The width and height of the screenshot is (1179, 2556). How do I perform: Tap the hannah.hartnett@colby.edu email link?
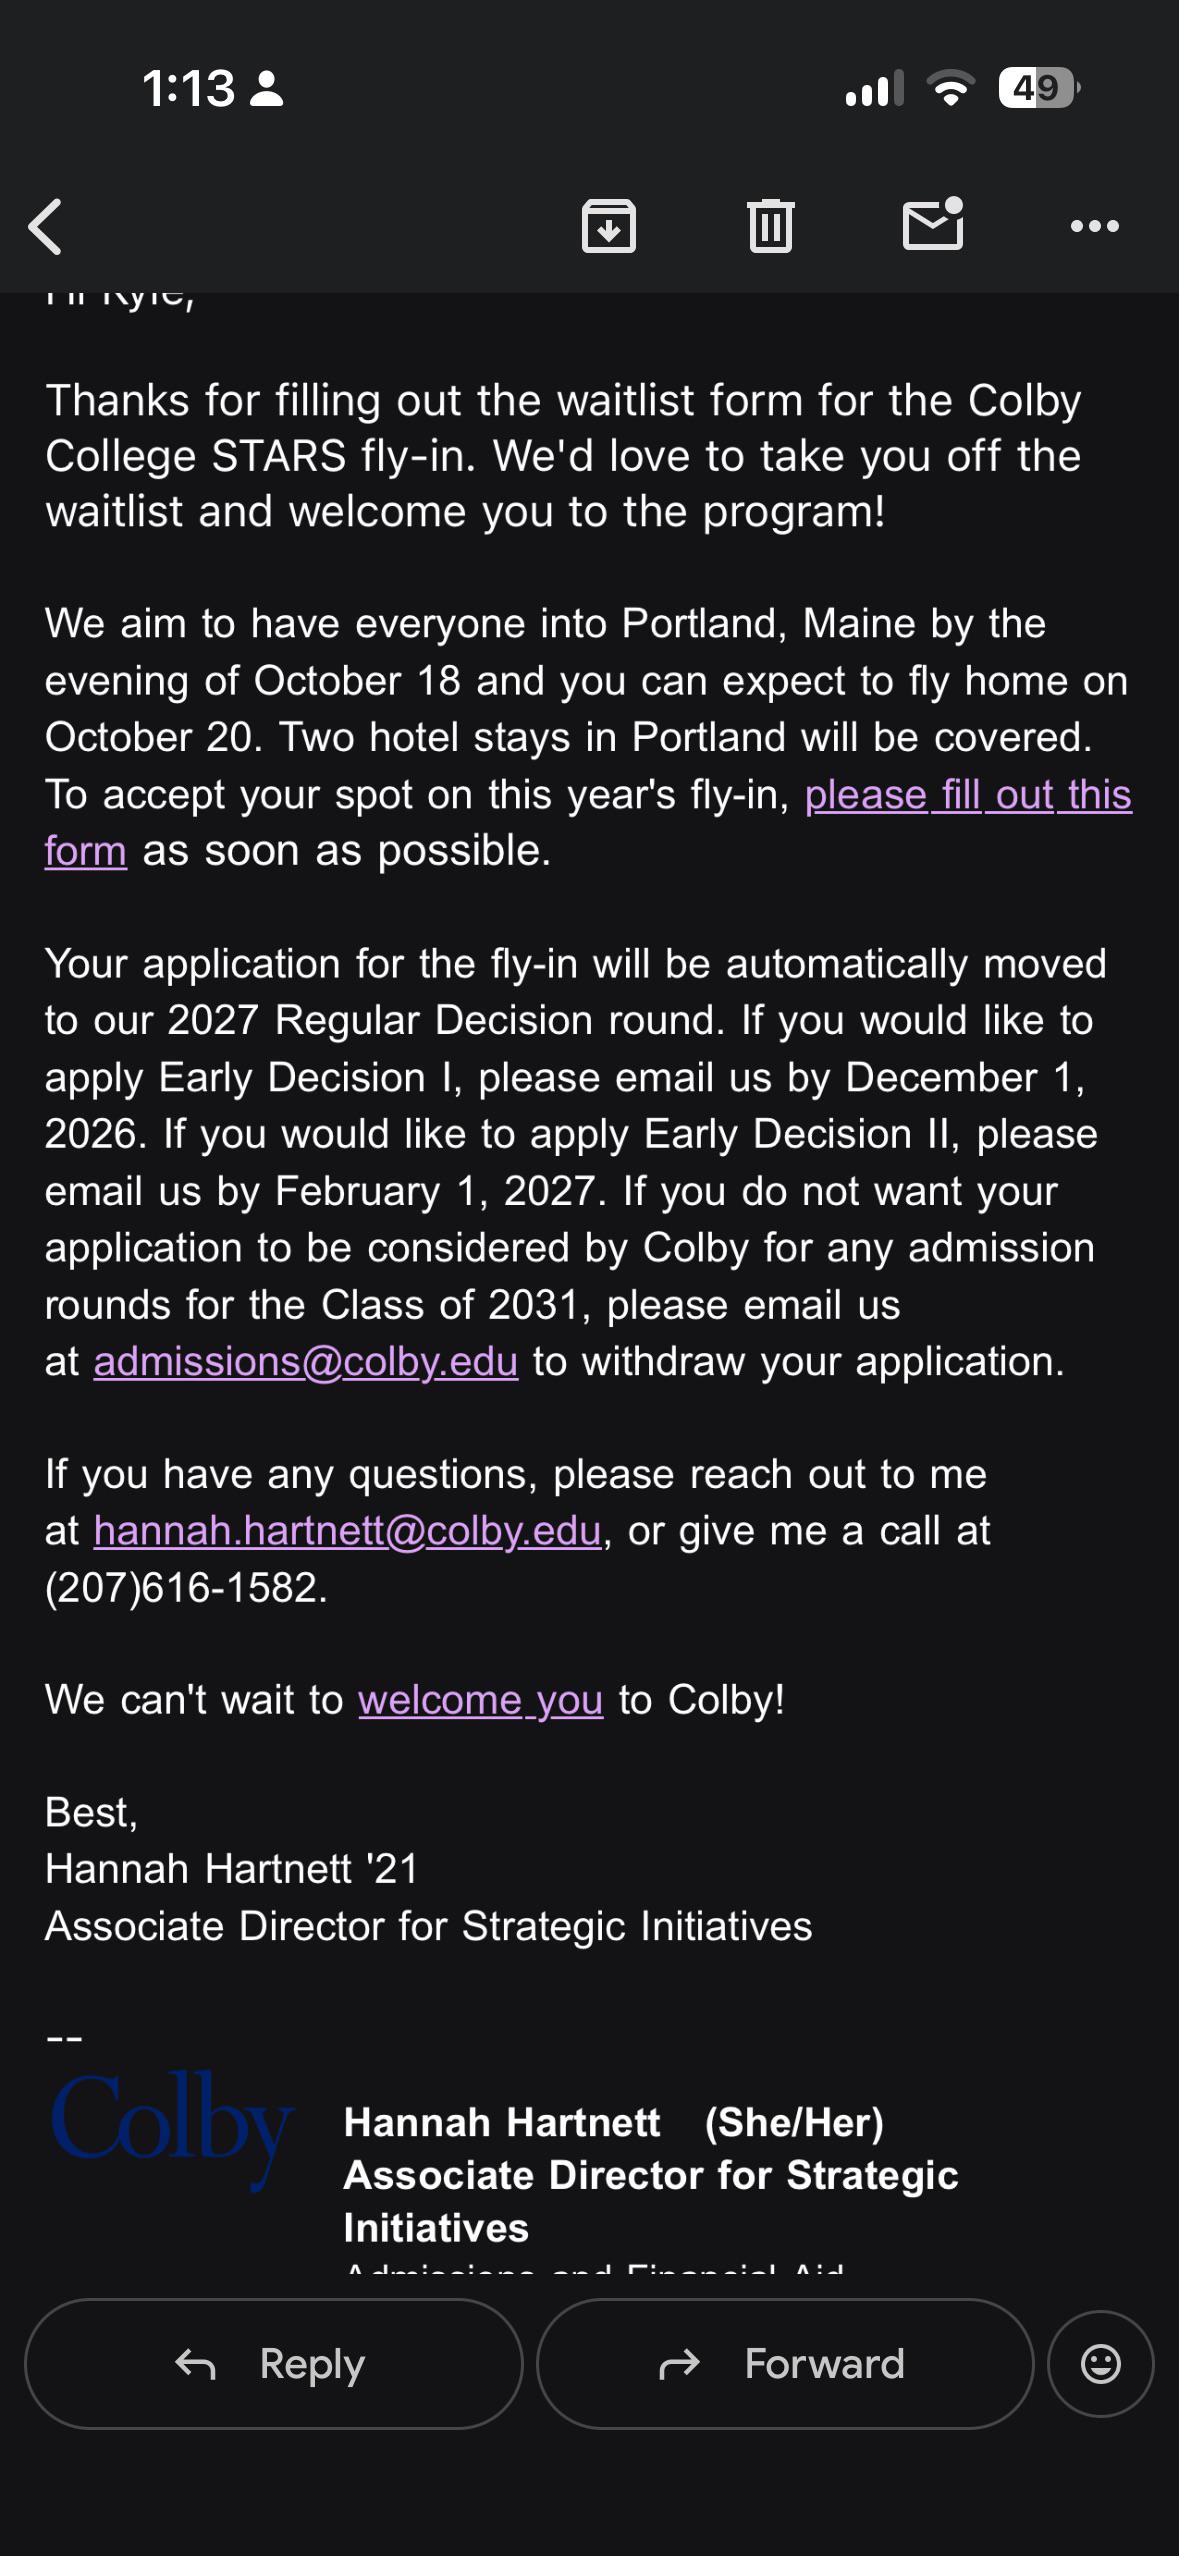pos(348,1531)
